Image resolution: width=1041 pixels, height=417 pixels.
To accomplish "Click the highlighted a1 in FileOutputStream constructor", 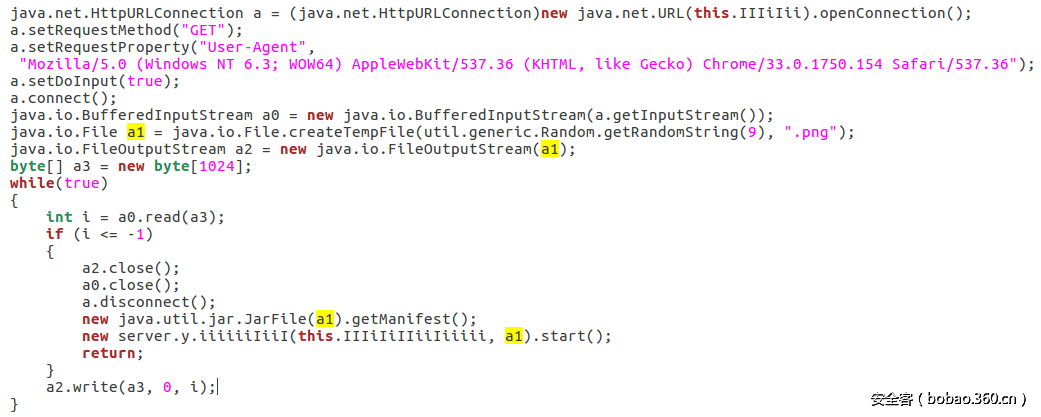I will 549,149.
